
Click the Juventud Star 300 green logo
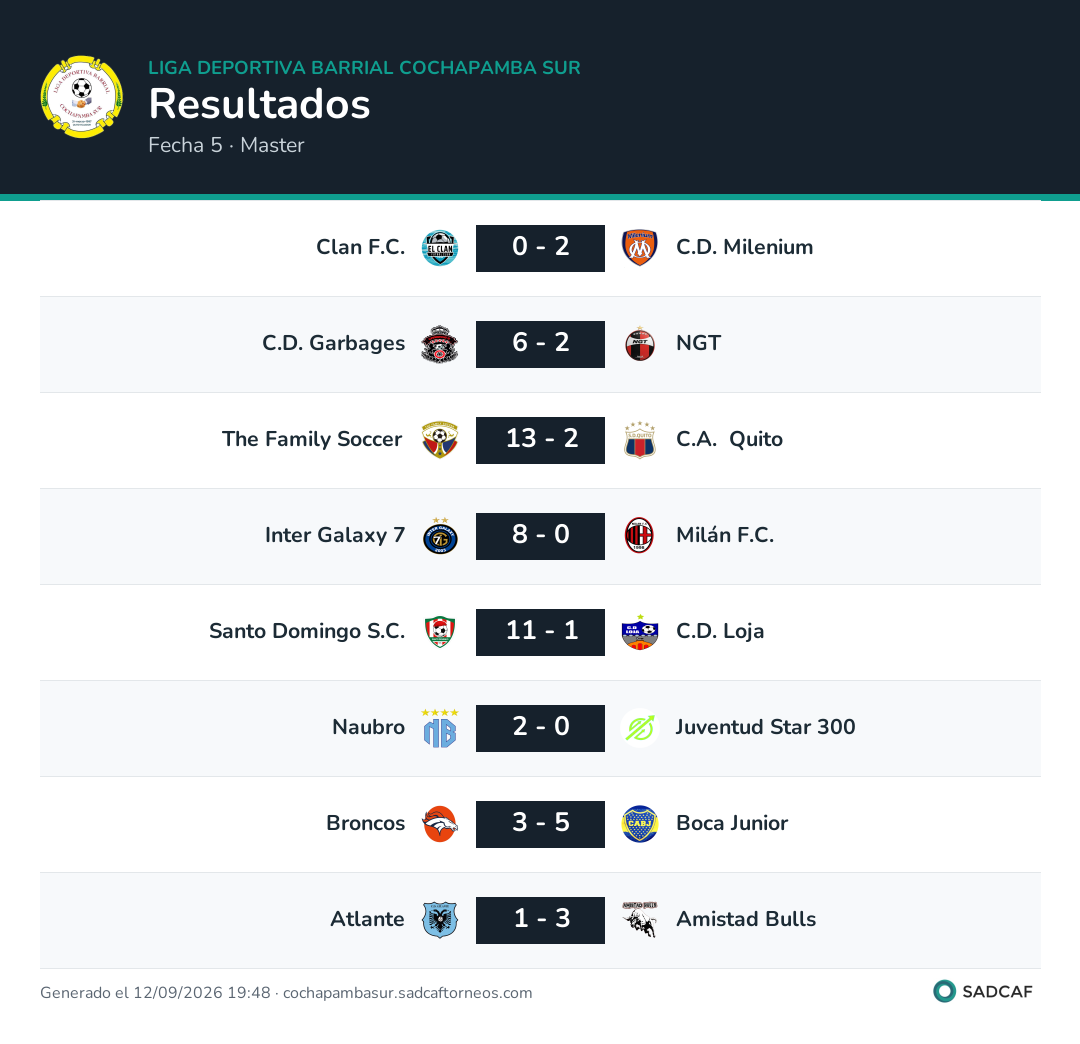[x=640, y=728]
